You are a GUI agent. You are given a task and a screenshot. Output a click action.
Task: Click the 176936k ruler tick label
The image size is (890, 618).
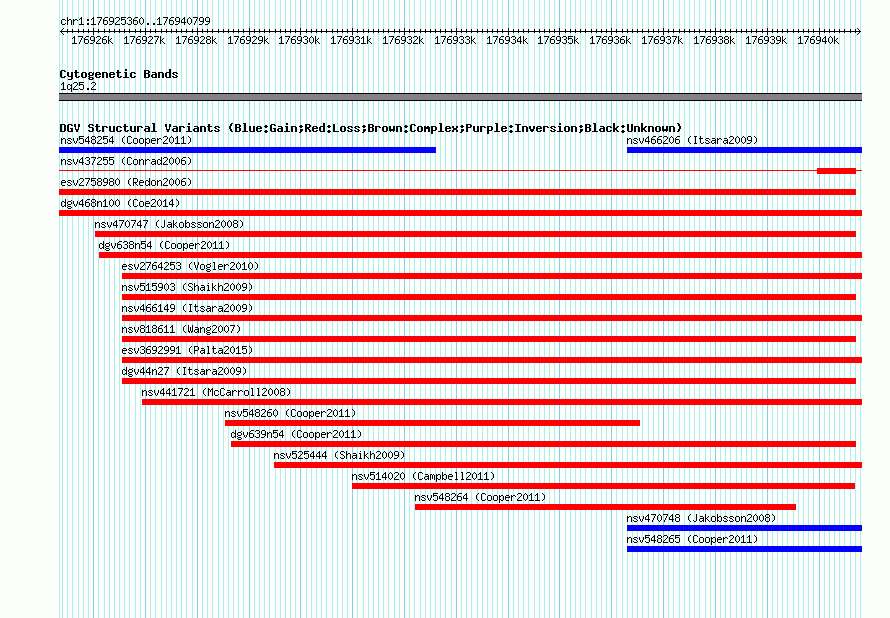(x=610, y=40)
